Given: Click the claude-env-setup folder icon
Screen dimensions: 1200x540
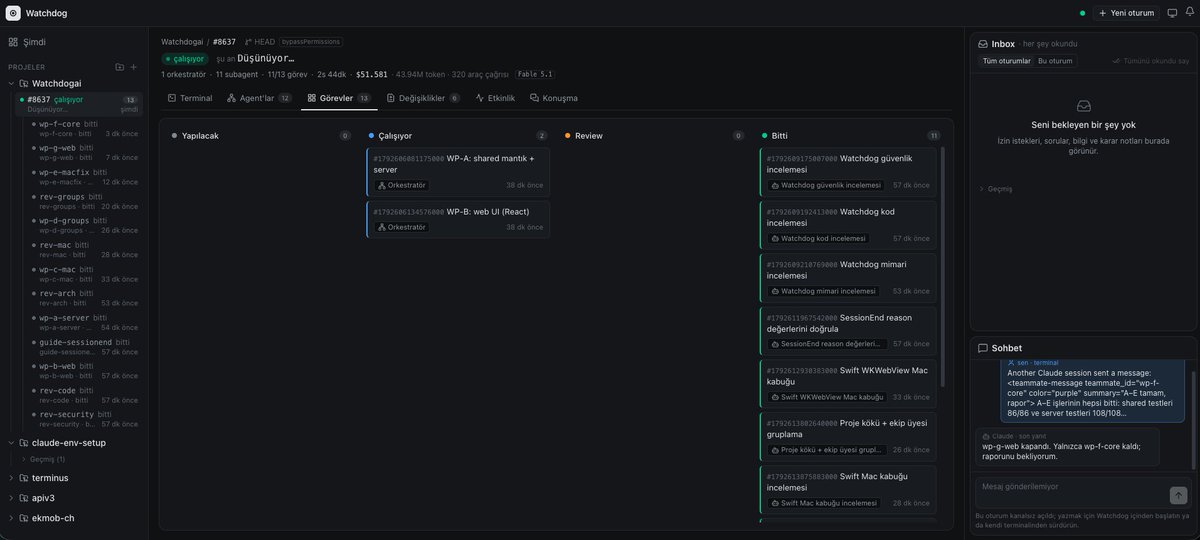Looking at the screenshot, I should click(24, 443).
